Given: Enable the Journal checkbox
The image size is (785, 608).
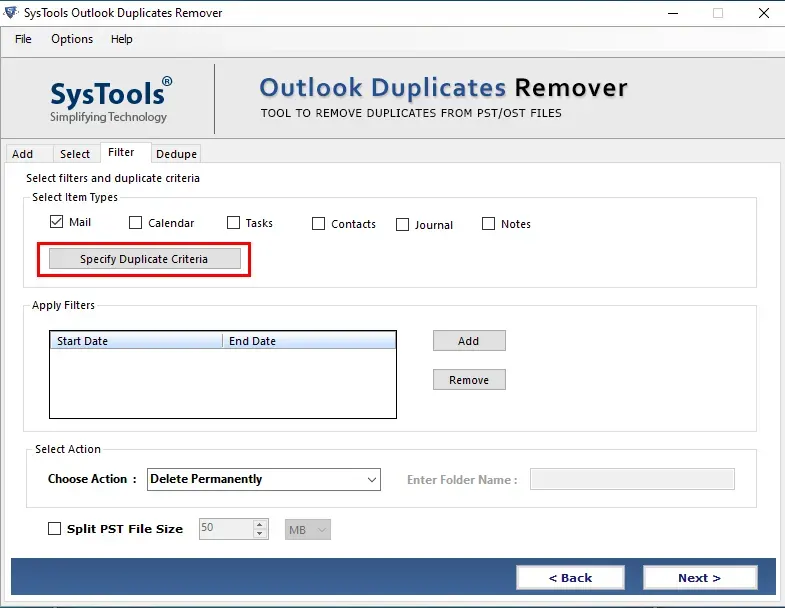Looking at the screenshot, I should pos(402,224).
